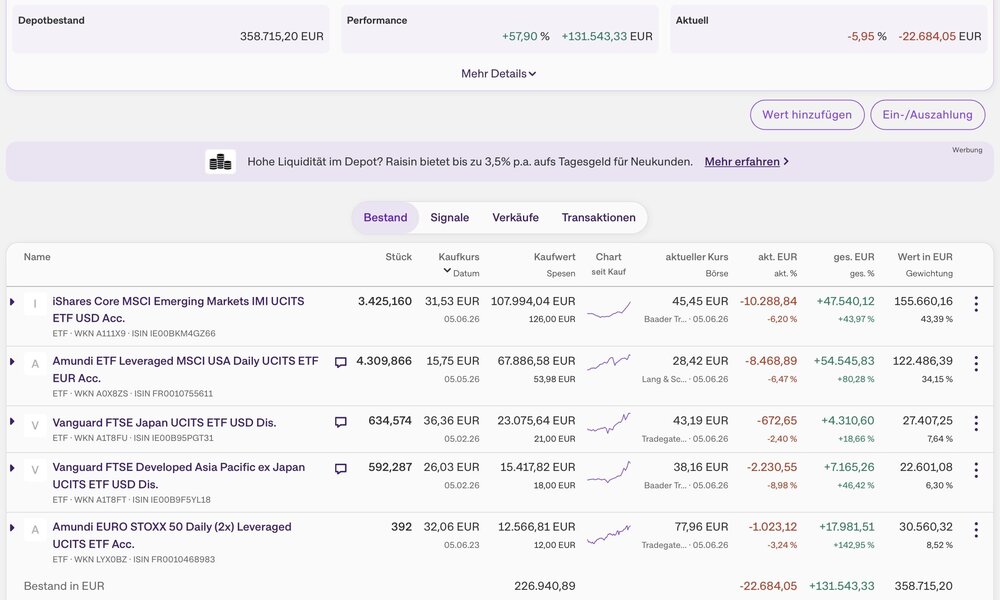
Task: Click the Raisin coin stack ad icon
Action: (x=221, y=162)
